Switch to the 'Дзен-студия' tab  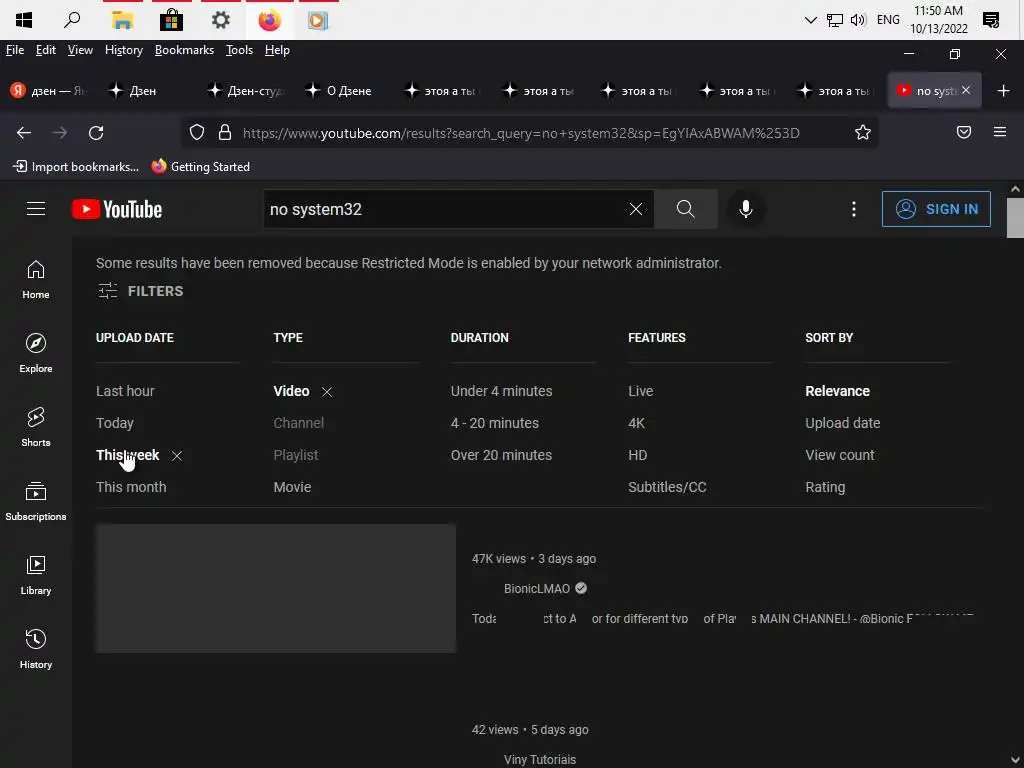point(246,91)
